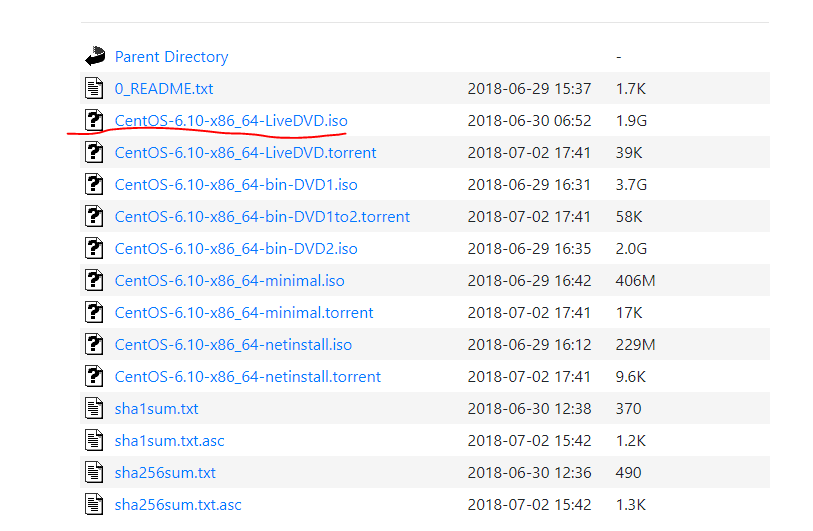Click the 2.0G size of bin-DVD2.iso
The width and height of the screenshot is (813, 531).
631,248
